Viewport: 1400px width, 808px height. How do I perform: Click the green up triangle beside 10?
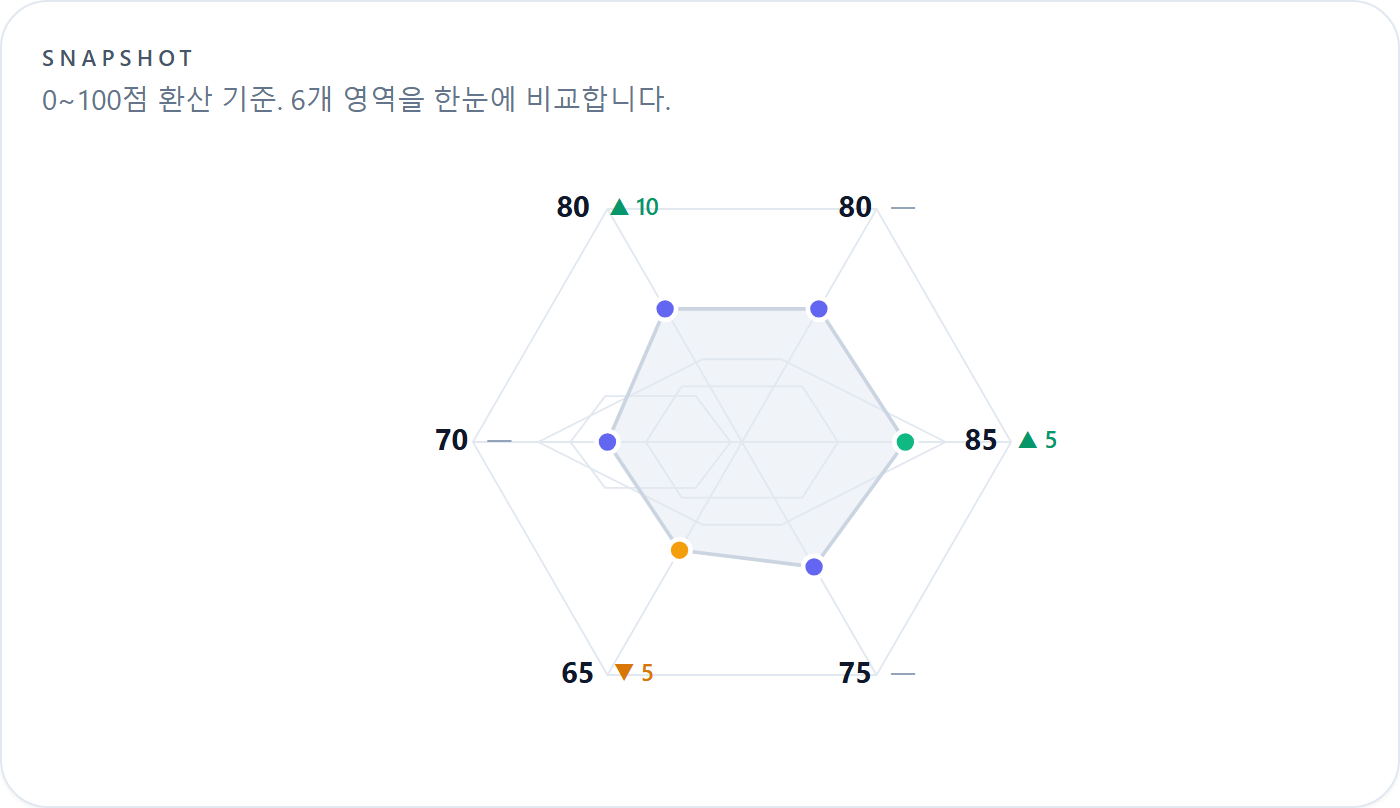tap(619, 207)
